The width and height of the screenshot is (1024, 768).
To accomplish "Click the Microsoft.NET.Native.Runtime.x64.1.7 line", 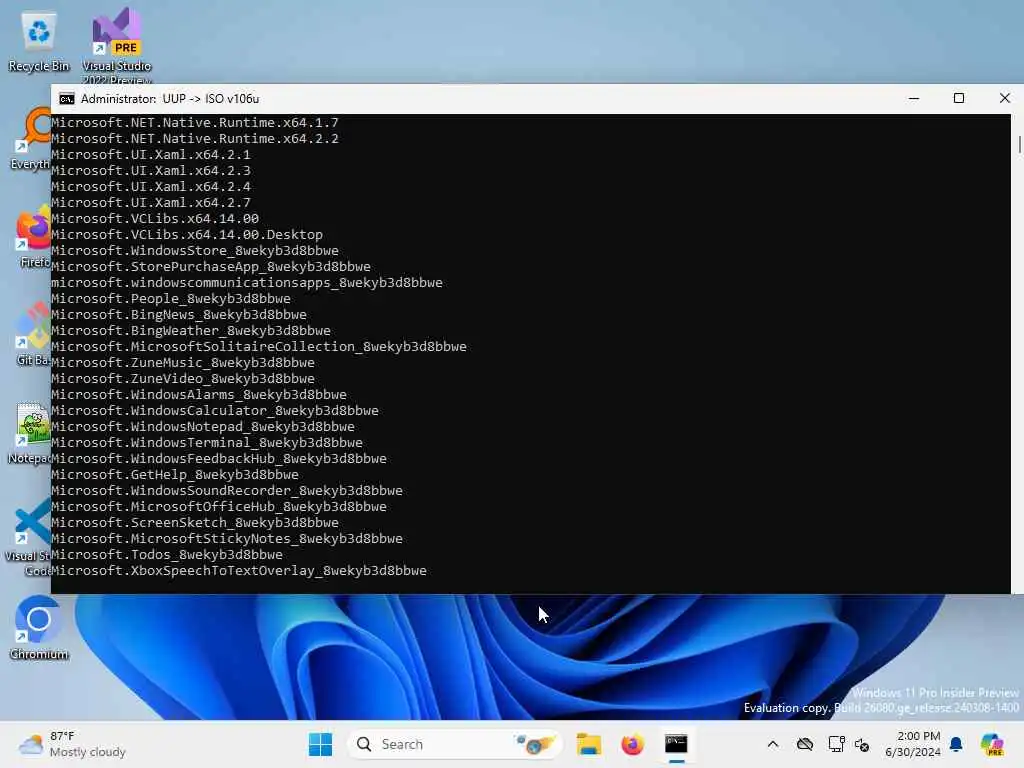I will click(x=195, y=123).
